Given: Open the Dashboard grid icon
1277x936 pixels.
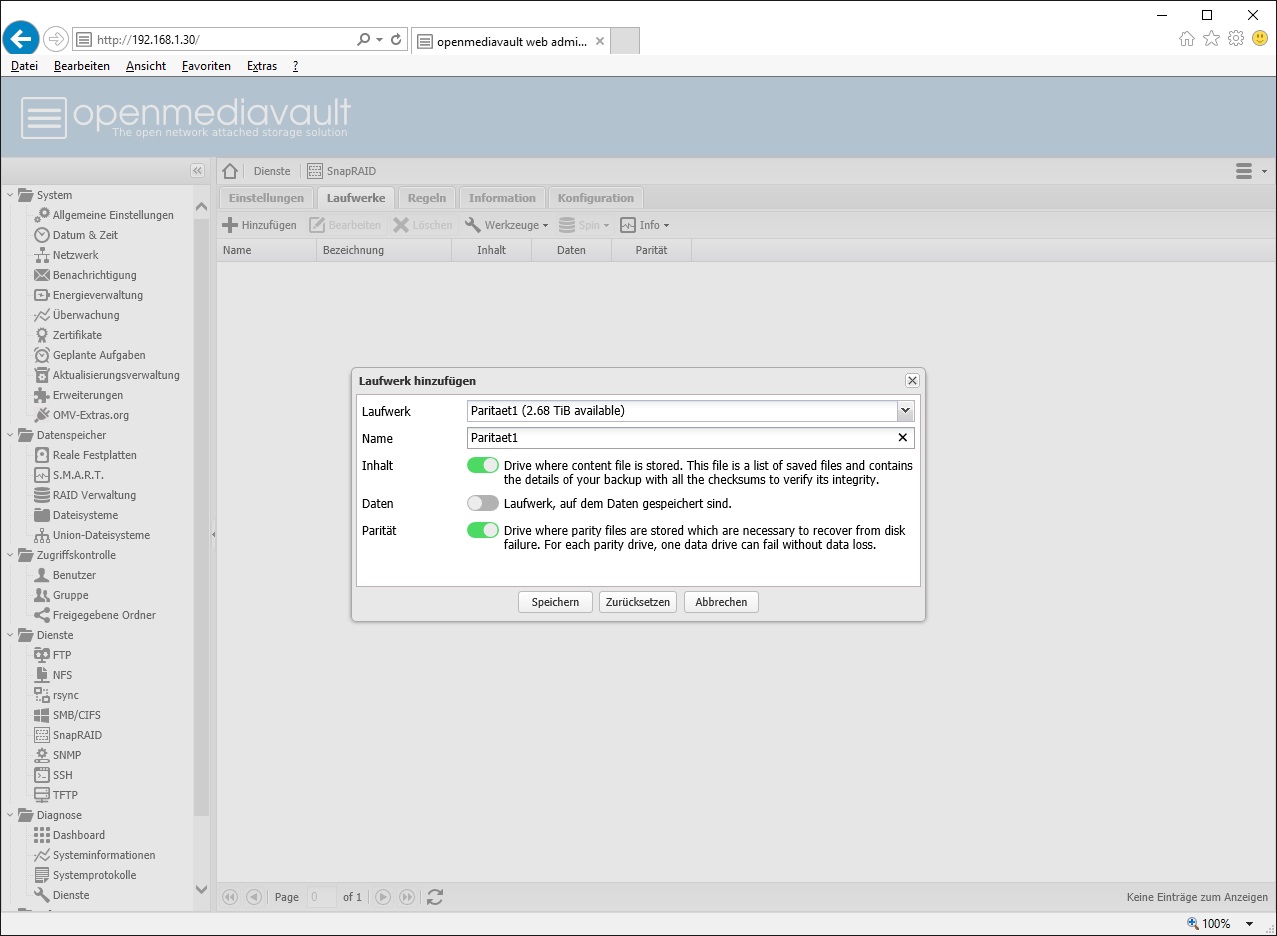Looking at the screenshot, I should coord(42,835).
